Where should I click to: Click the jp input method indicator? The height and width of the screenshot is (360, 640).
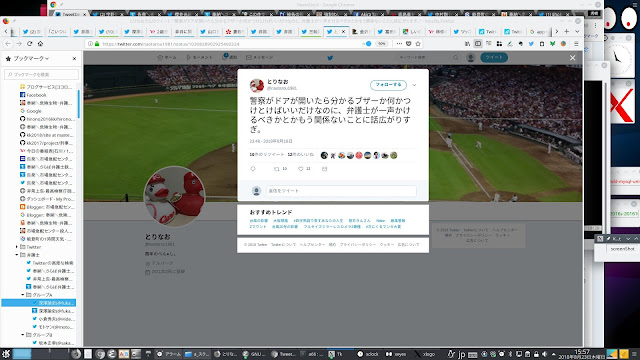[461, 354]
